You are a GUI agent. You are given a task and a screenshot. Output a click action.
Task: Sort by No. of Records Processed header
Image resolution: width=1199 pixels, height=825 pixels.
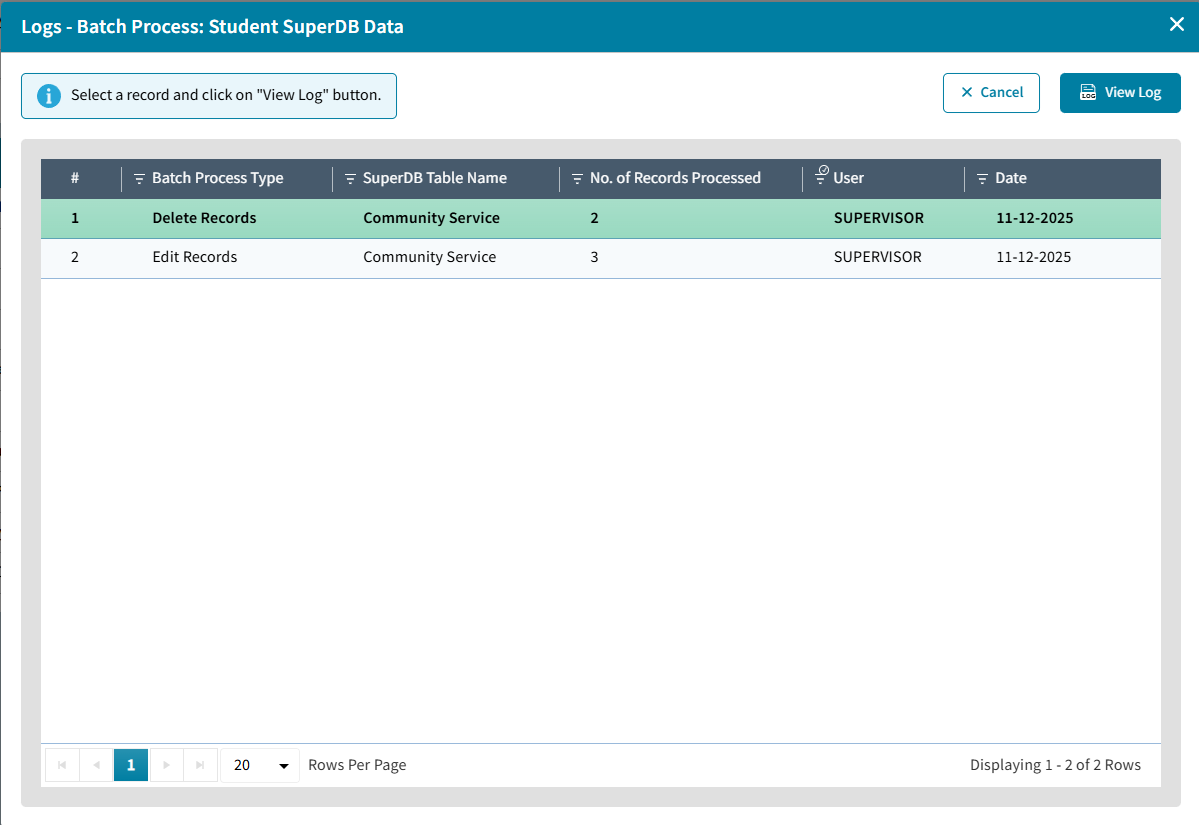pyautogui.click(x=675, y=178)
